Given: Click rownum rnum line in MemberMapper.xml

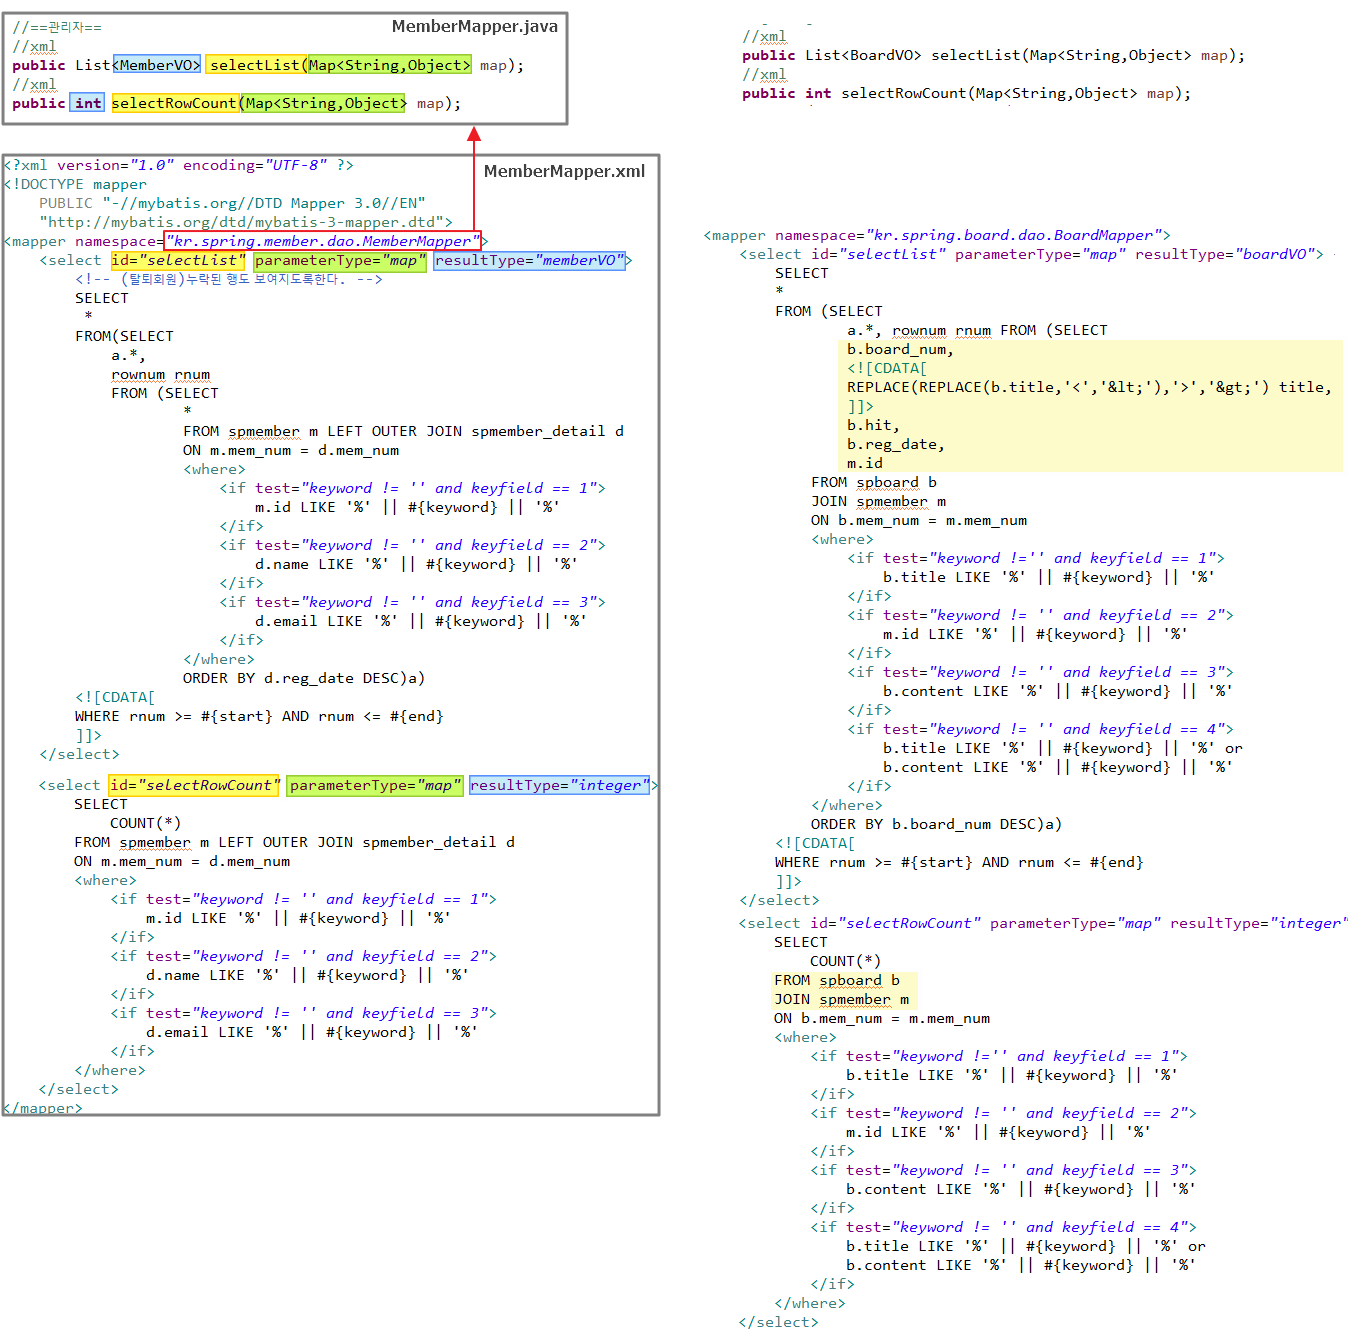Looking at the screenshot, I should tap(161, 374).
